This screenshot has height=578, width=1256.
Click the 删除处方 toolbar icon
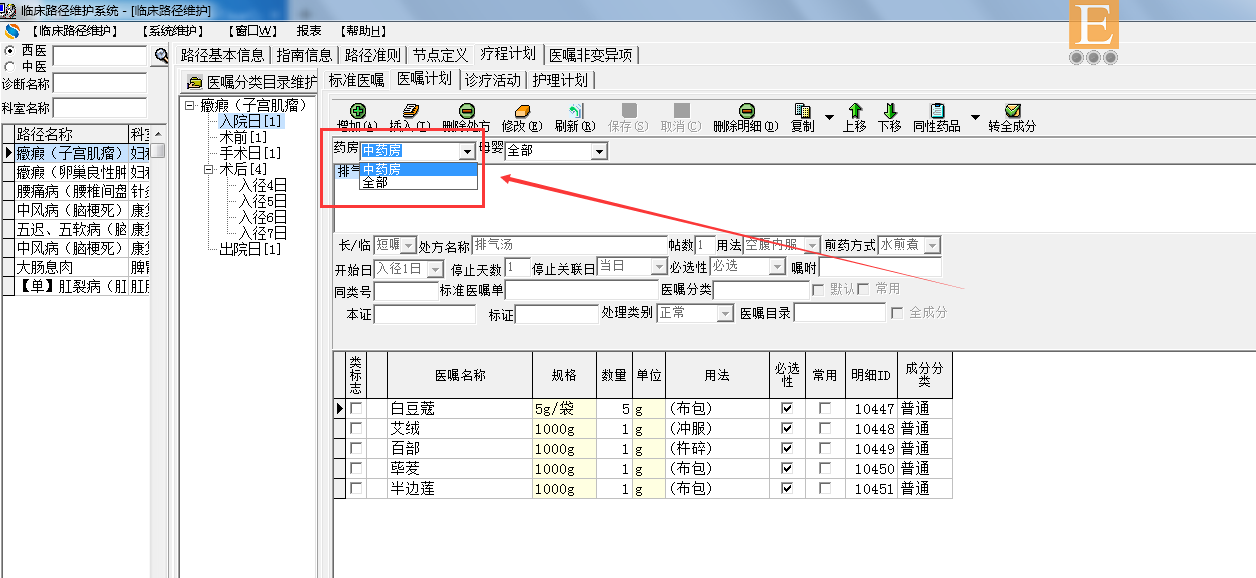click(x=467, y=111)
